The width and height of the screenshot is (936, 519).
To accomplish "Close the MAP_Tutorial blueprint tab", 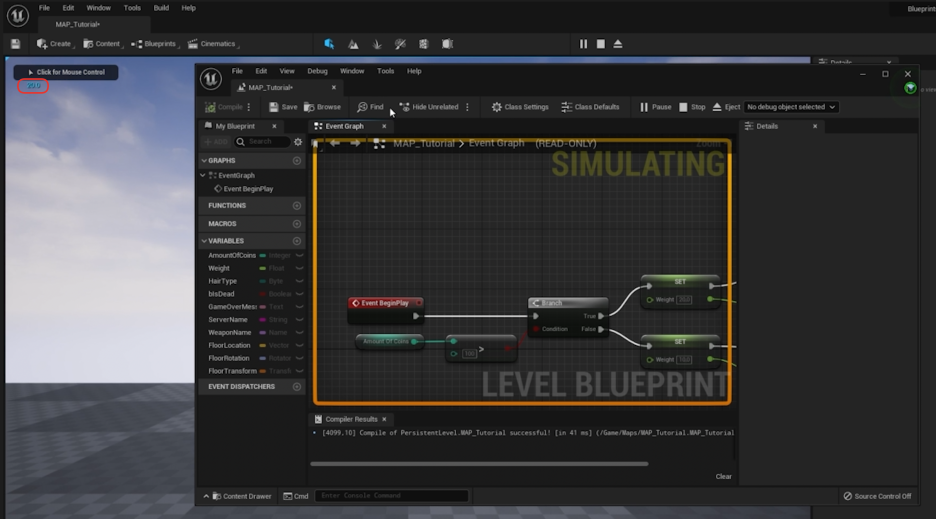I will [x=334, y=87].
